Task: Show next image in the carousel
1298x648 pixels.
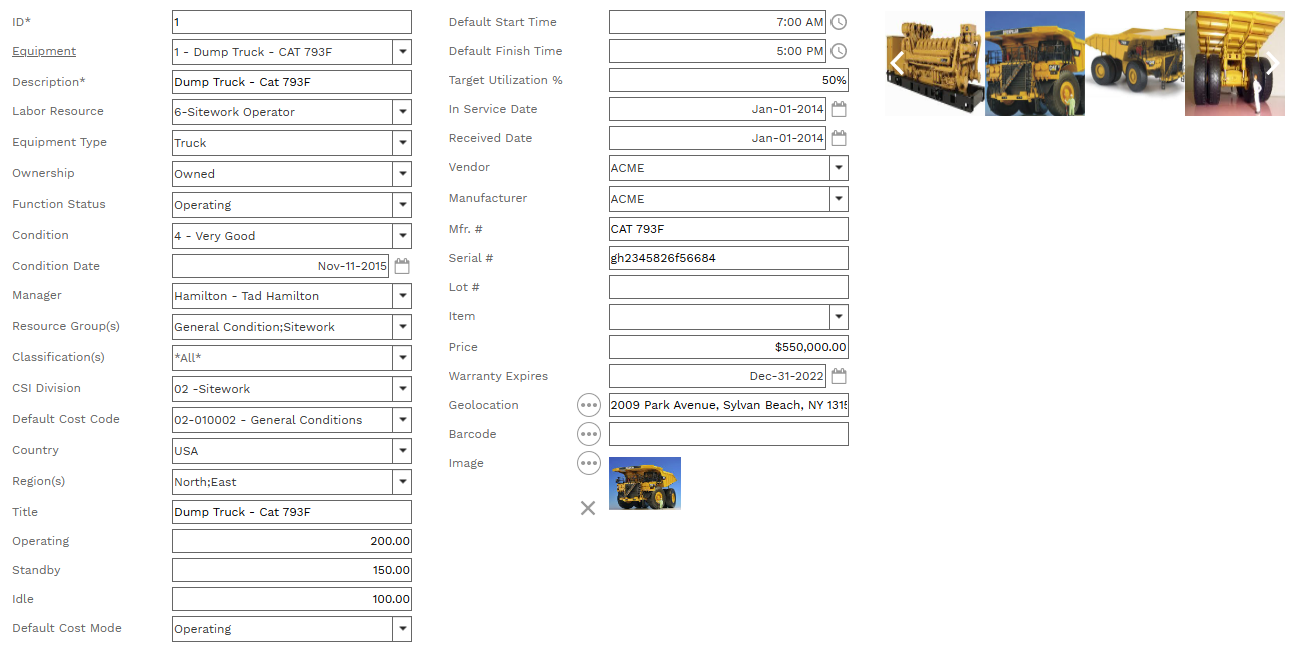Action: tap(1272, 64)
